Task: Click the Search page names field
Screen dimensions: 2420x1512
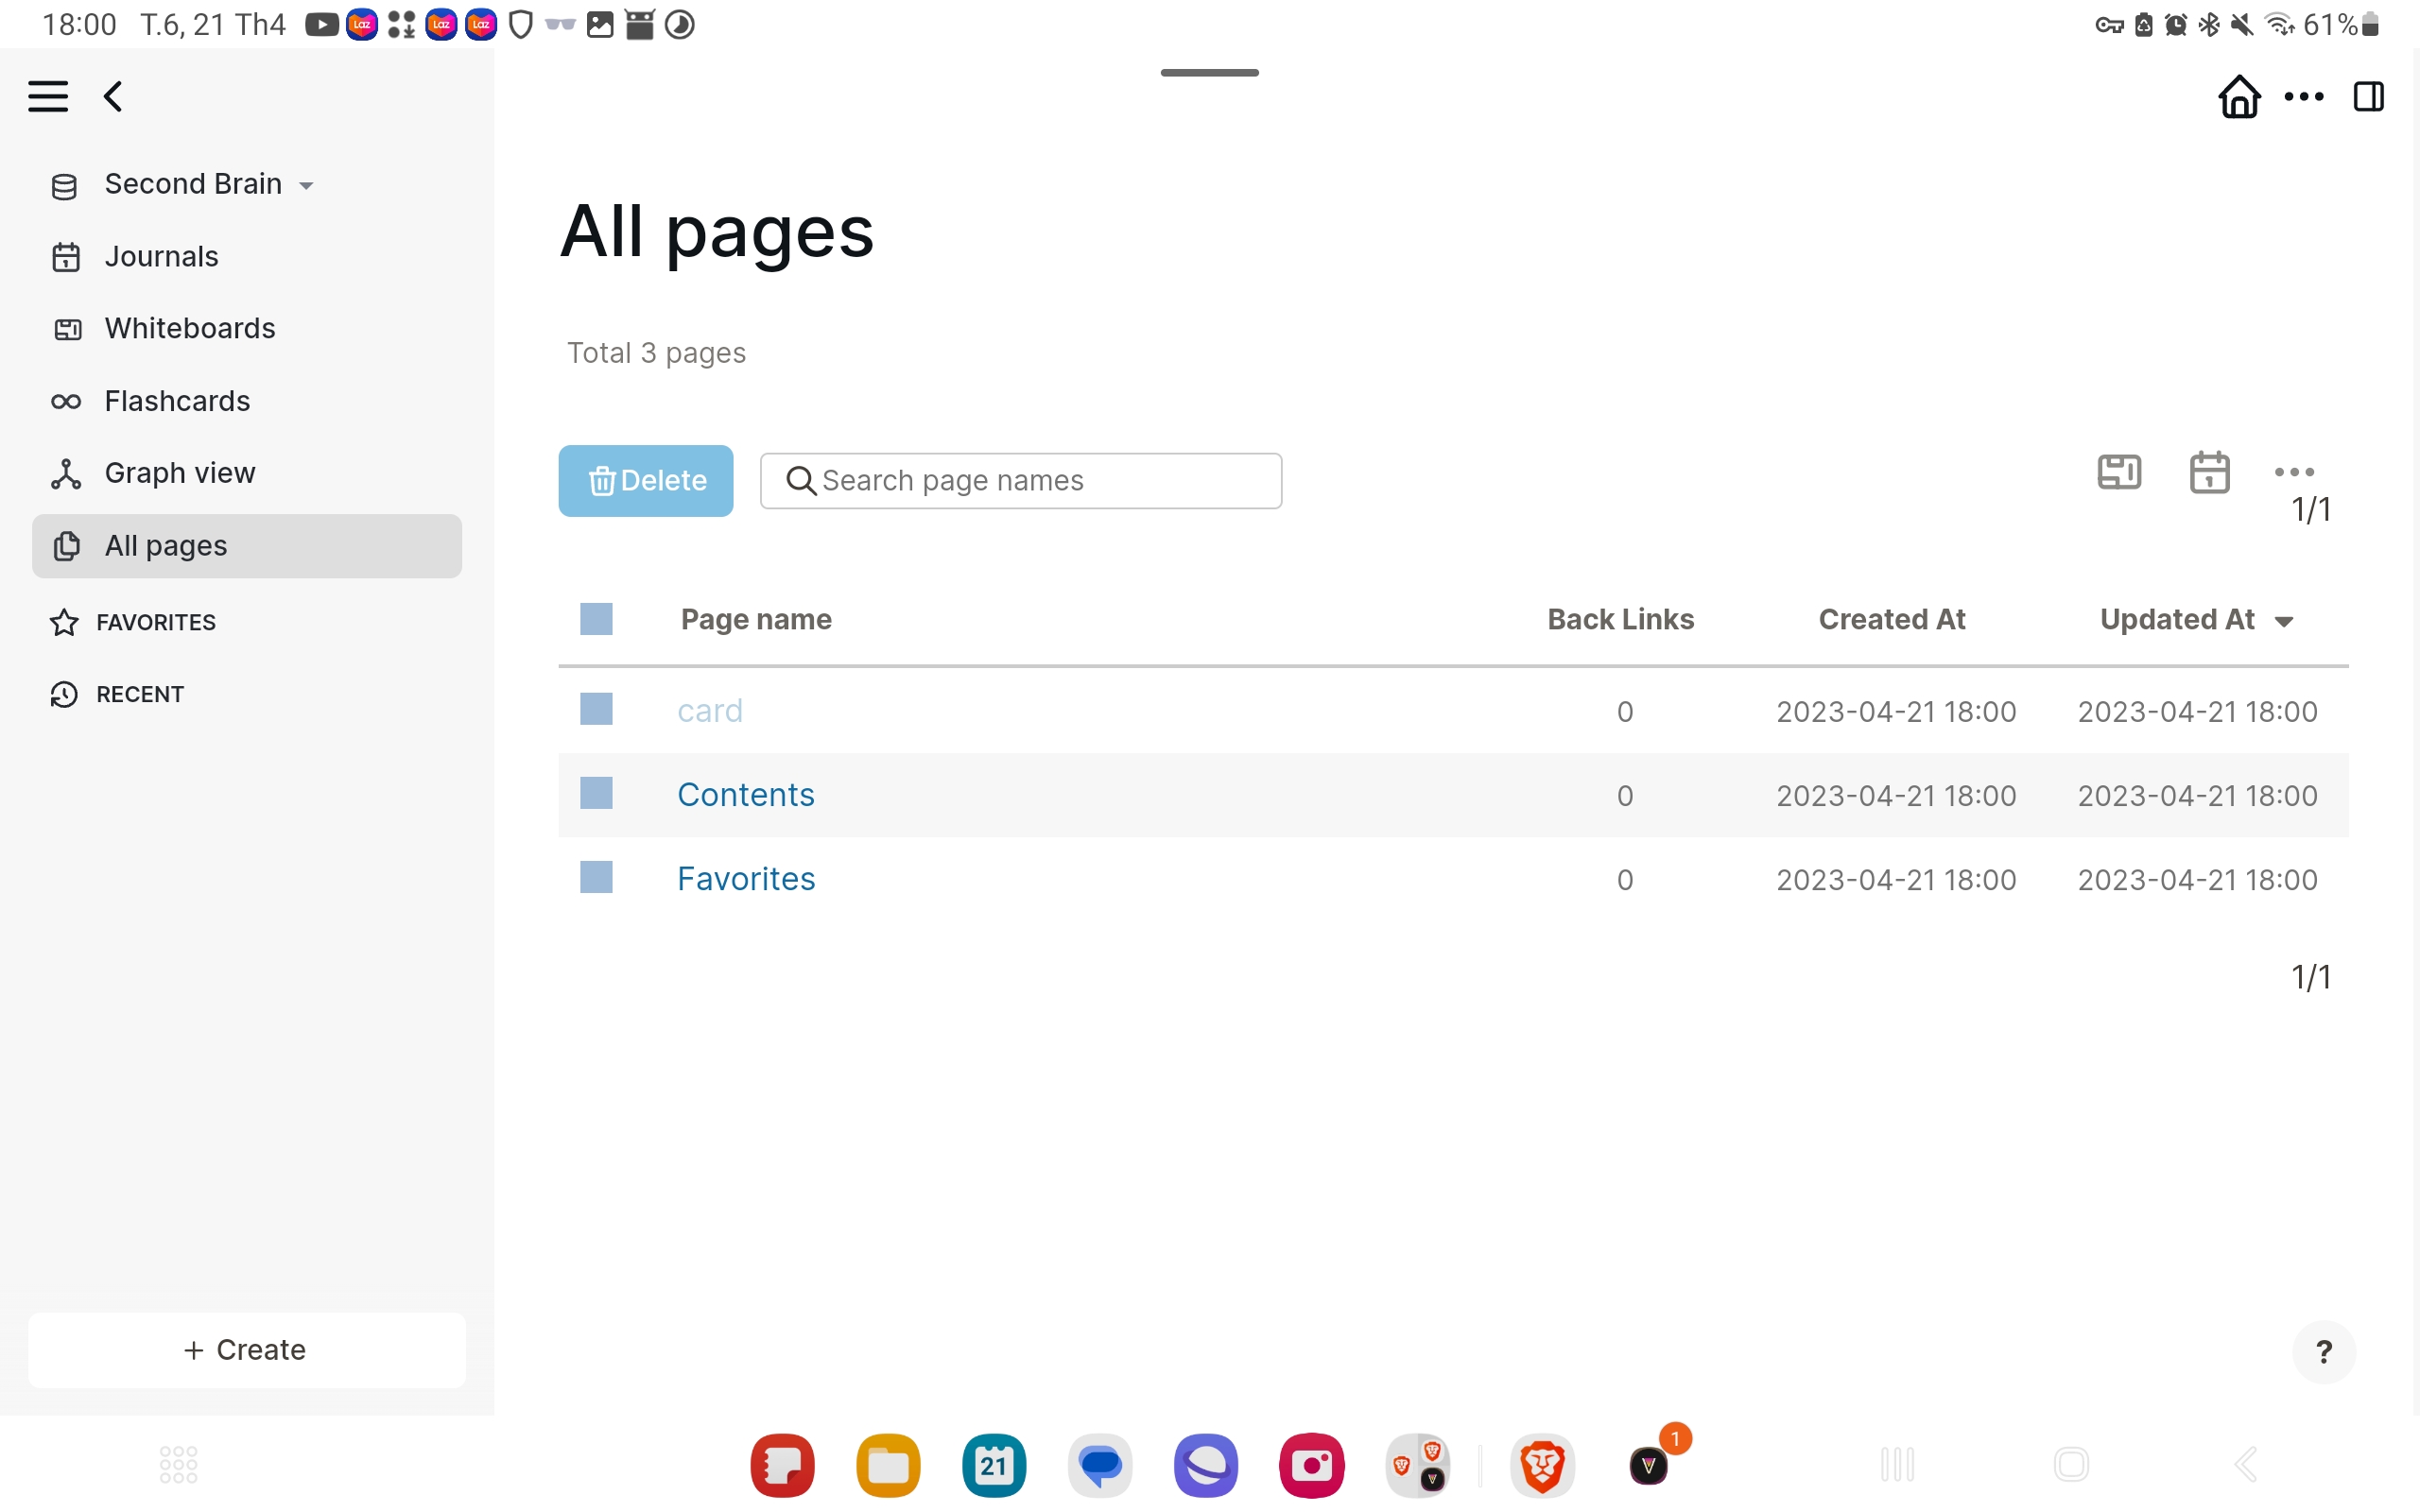Action: coord(1020,480)
